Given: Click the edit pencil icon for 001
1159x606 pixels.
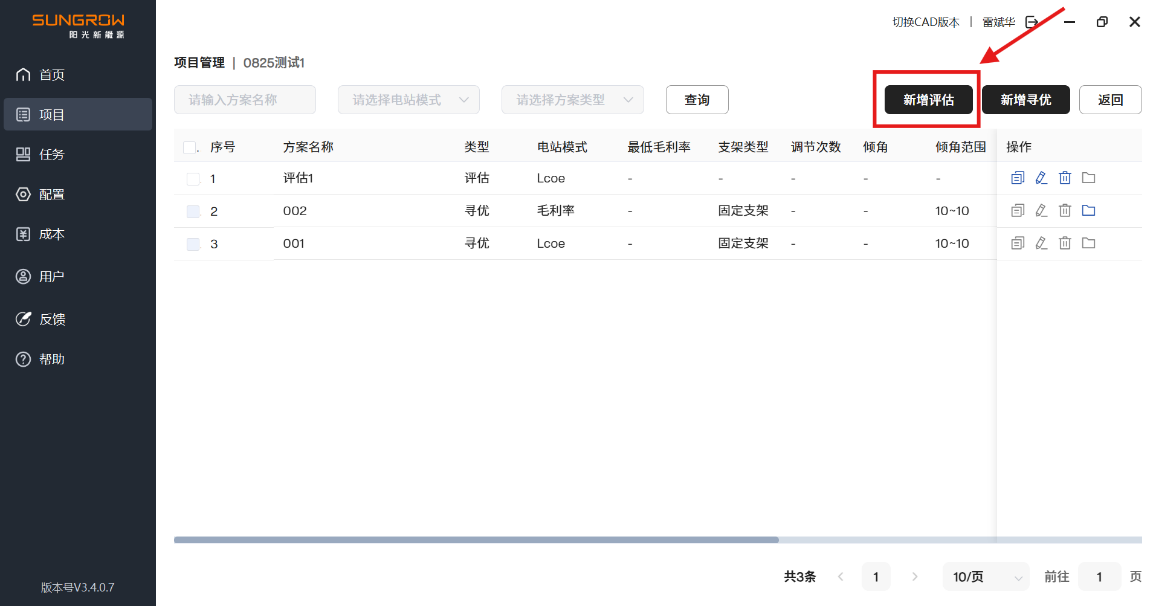Looking at the screenshot, I should coord(1041,243).
